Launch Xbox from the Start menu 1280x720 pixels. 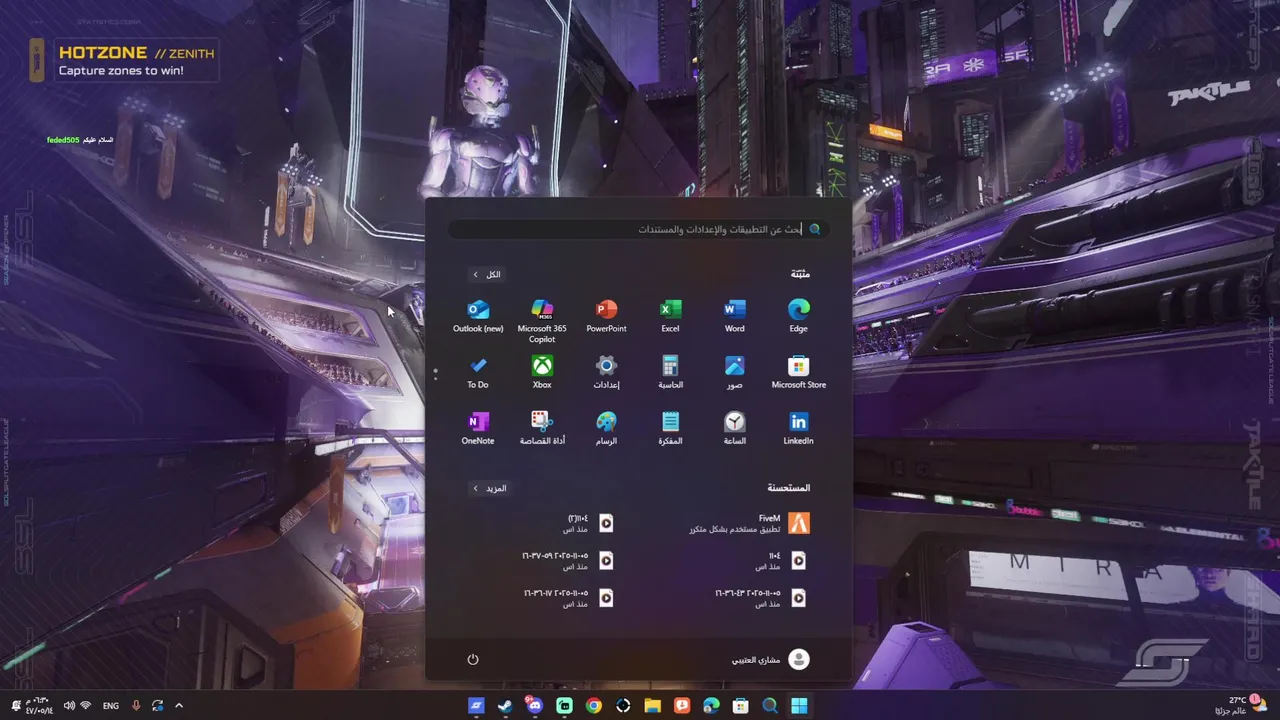(x=542, y=372)
